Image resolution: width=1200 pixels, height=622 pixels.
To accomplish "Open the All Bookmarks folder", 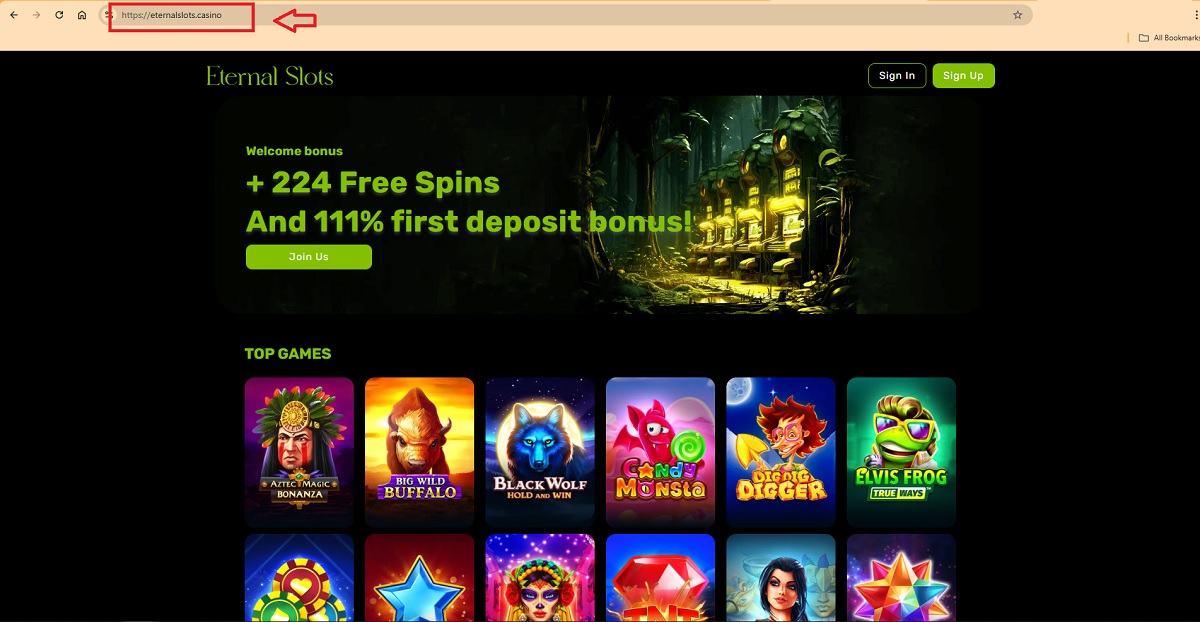I will click(1168, 38).
